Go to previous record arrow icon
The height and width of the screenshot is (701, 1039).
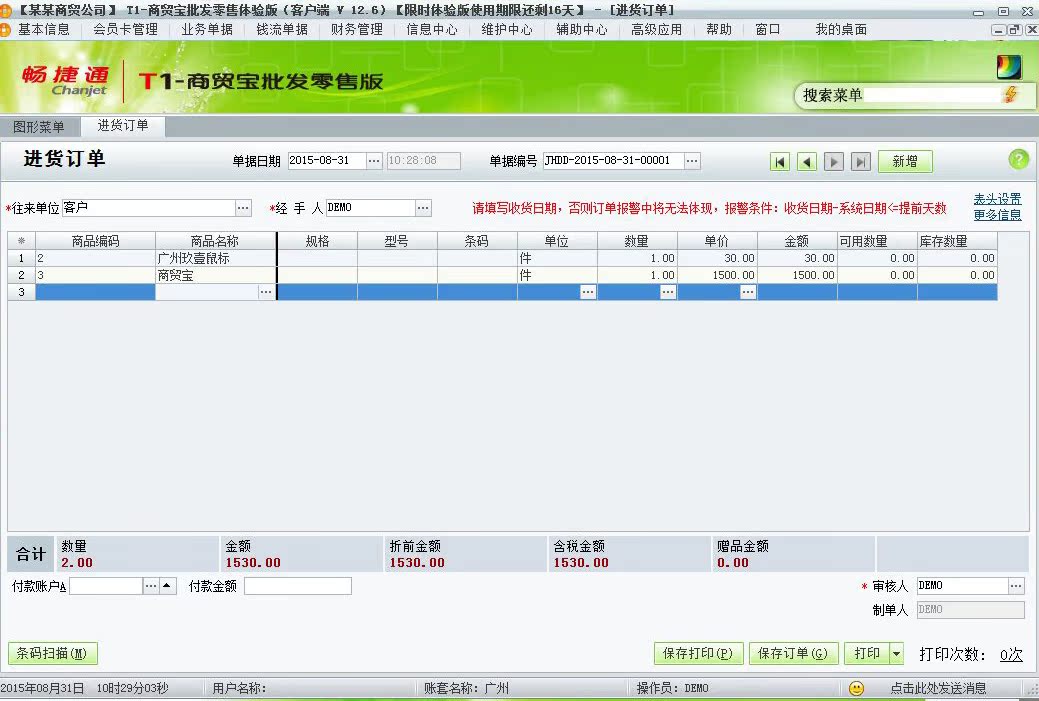[806, 162]
